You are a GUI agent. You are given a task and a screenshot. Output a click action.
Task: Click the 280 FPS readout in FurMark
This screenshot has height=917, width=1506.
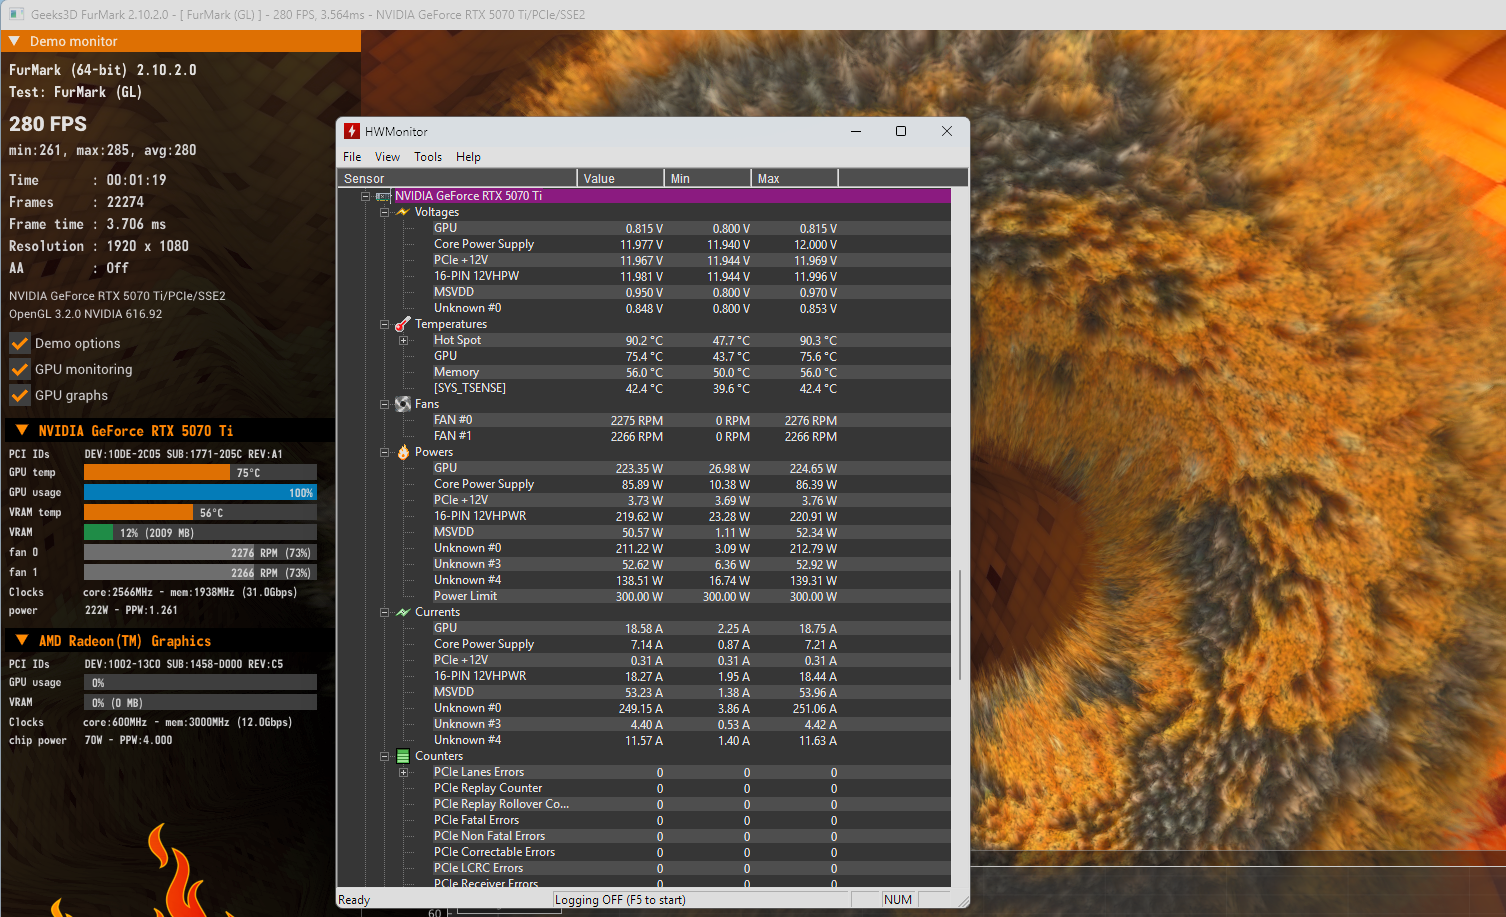point(48,124)
